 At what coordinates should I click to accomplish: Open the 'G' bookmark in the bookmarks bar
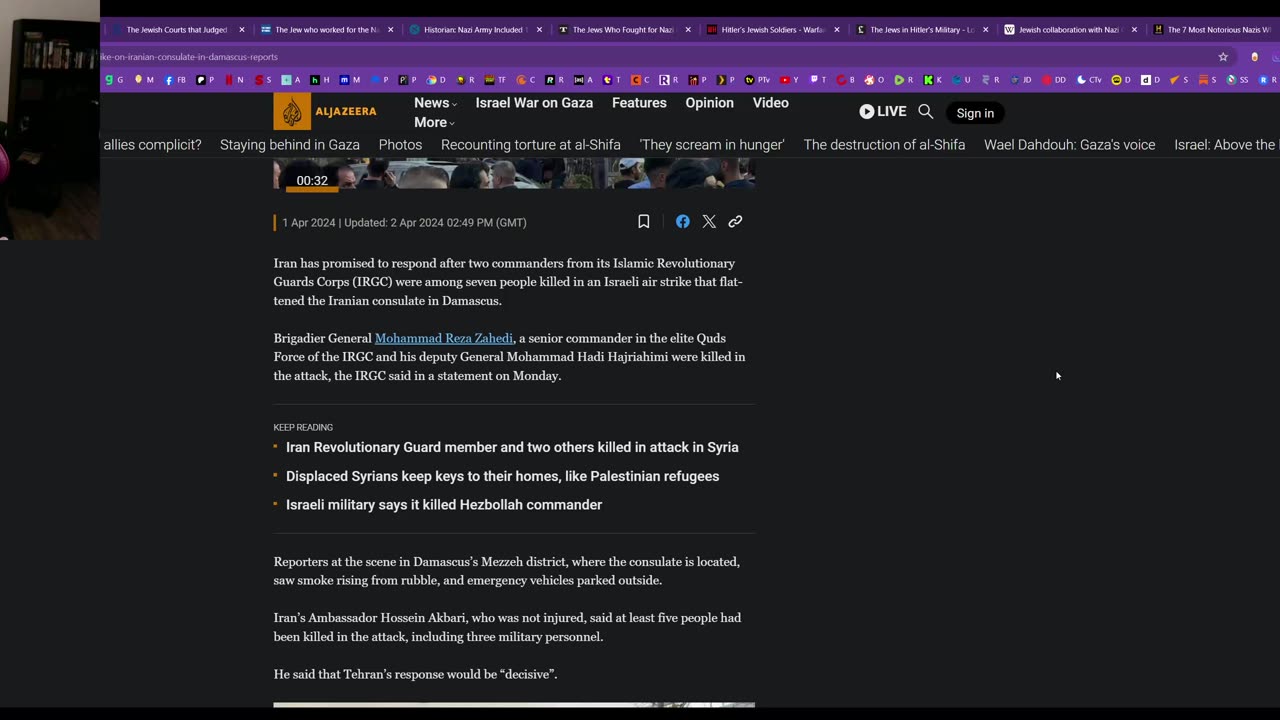pyautogui.click(x=114, y=80)
